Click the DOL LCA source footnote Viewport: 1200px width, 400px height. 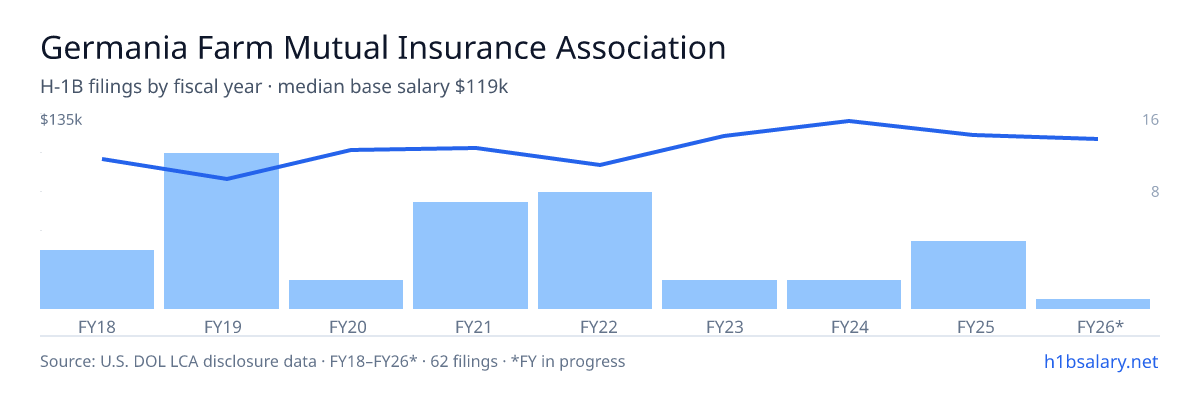point(332,361)
